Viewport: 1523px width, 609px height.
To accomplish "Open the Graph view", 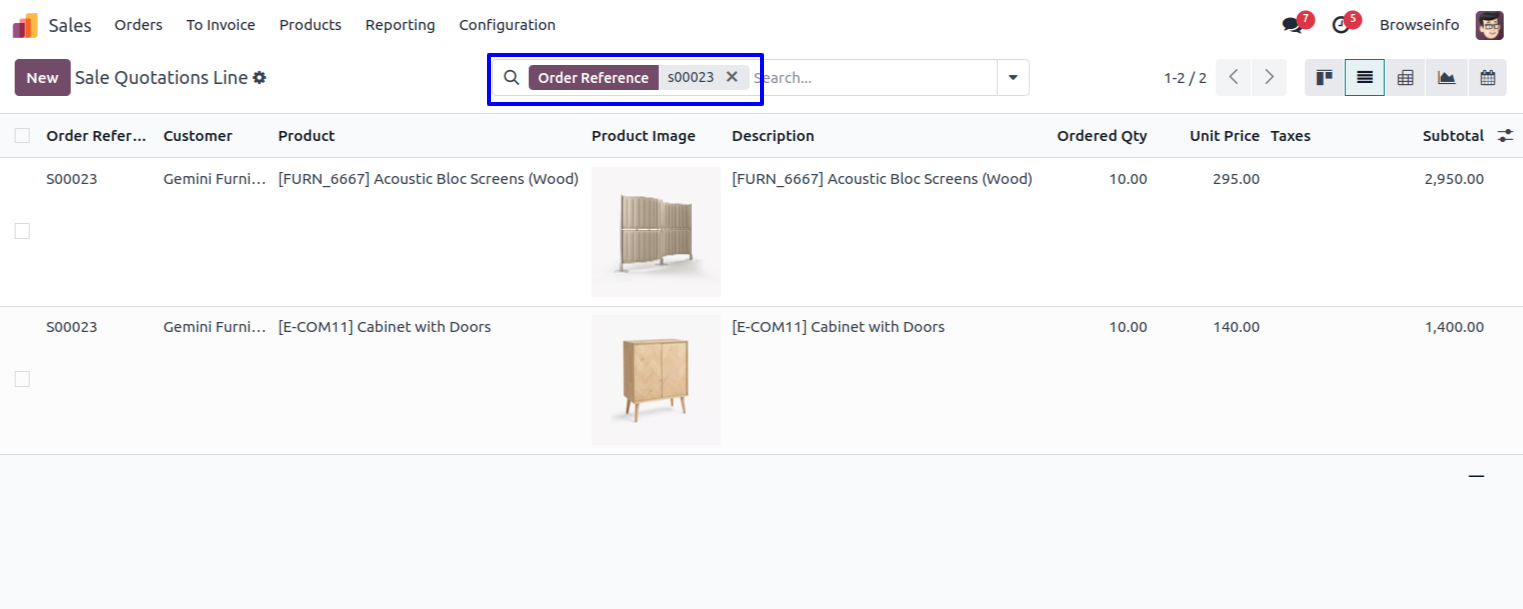I will coord(1446,78).
